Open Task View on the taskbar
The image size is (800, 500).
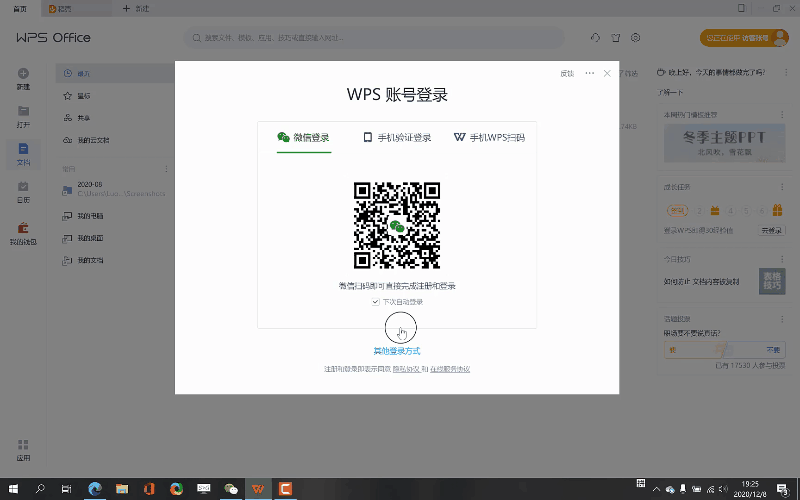click(x=66, y=489)
